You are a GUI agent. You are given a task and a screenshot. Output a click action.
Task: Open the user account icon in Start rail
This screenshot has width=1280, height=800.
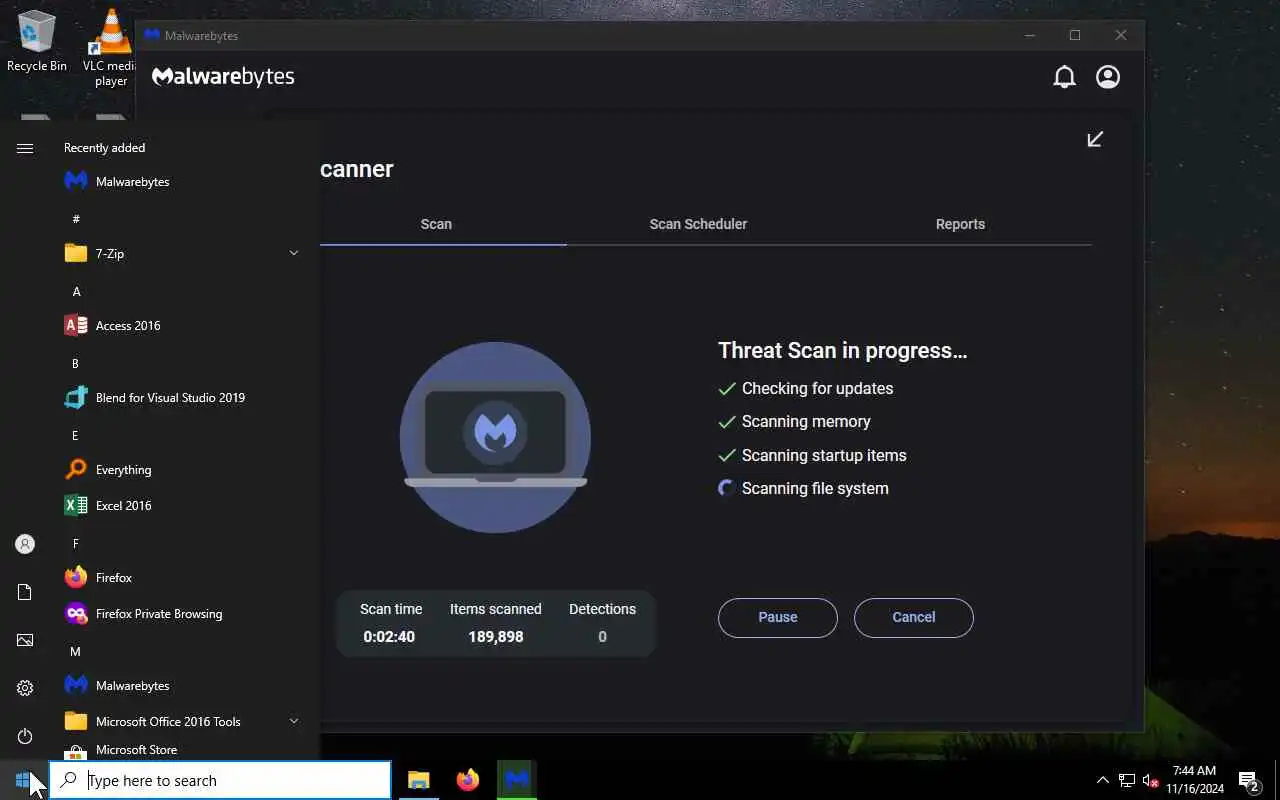click(x=25, y=544)
